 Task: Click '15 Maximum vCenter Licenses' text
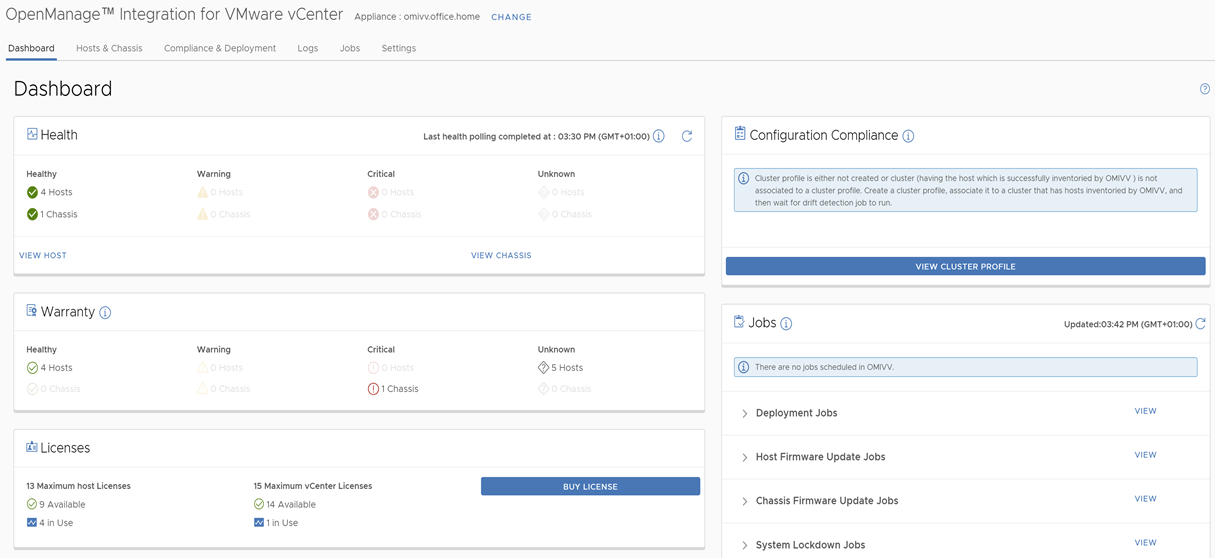(x=313, y=486)
